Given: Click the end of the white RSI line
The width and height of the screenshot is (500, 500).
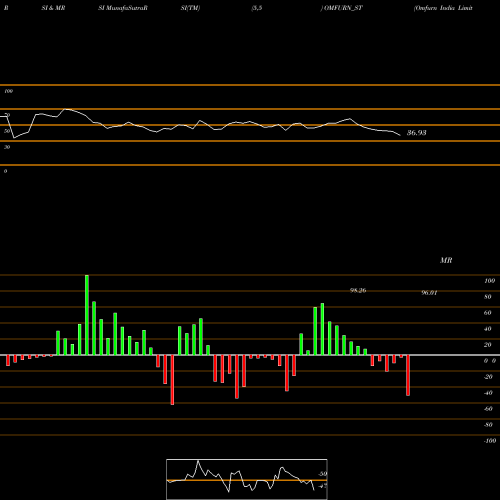Looking at the screenshot, I should point(400,135).
